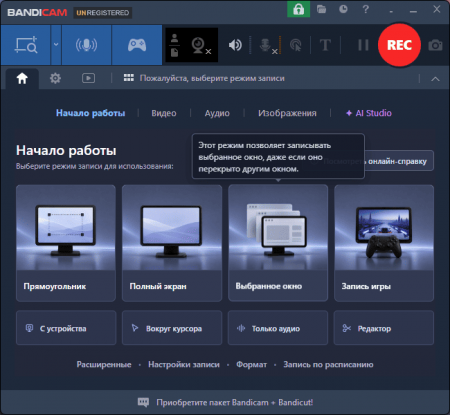Image resolution: width=450 pixels, height=415 pixels.
Task: Open the Settings gear tab
Action: pyautogui.click(x=55, y=78)
